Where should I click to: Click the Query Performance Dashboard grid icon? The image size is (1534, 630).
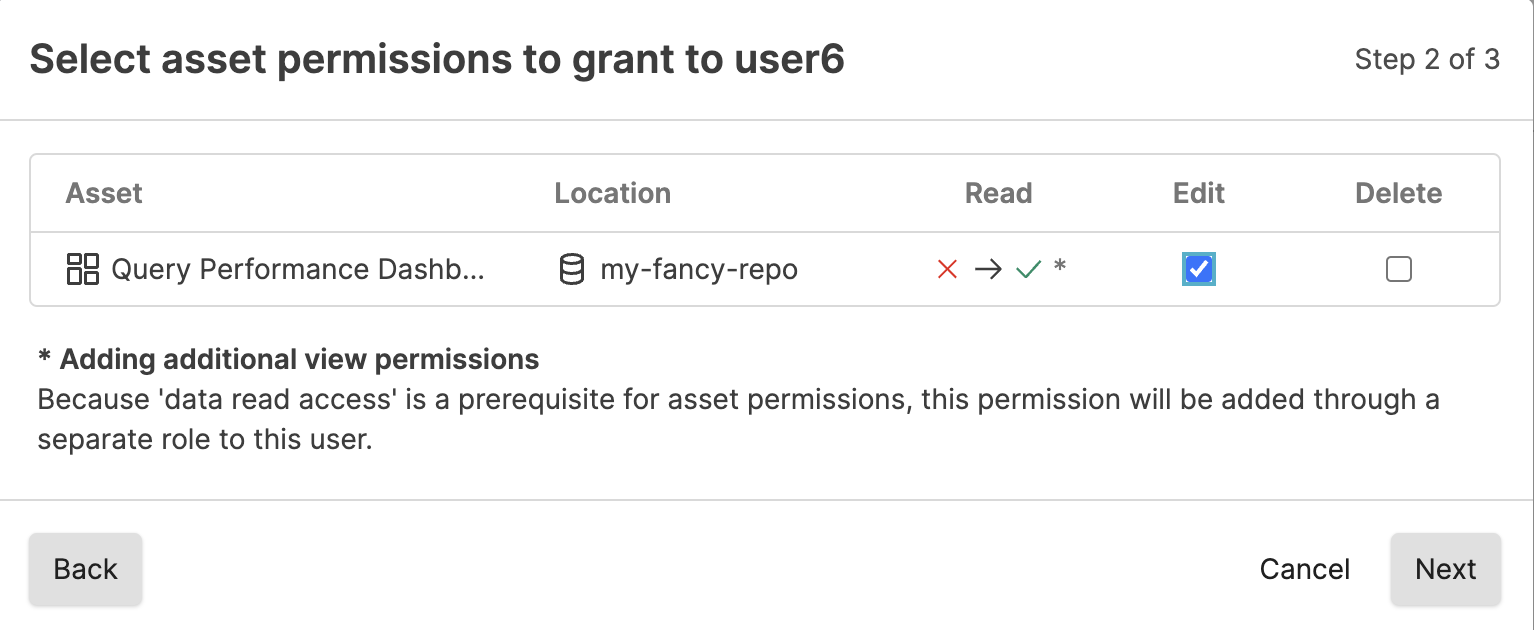82,268
